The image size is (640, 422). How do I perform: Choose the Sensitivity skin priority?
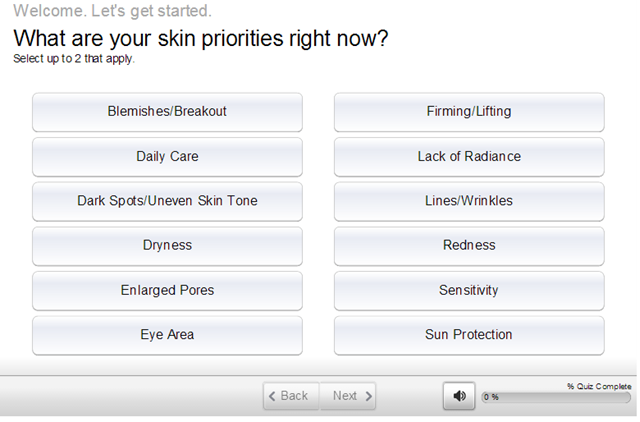pyautogui.click(x=469, y=291)
